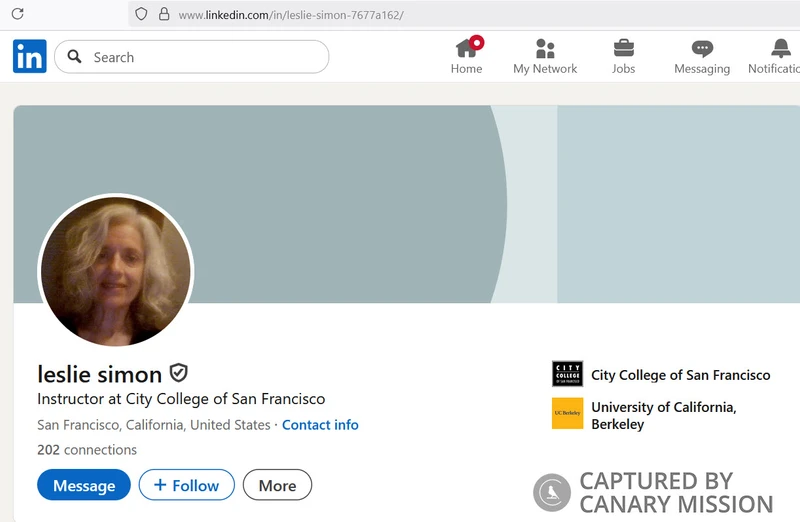Open the Contact info link
800x522 pixels.
[320, 425]
